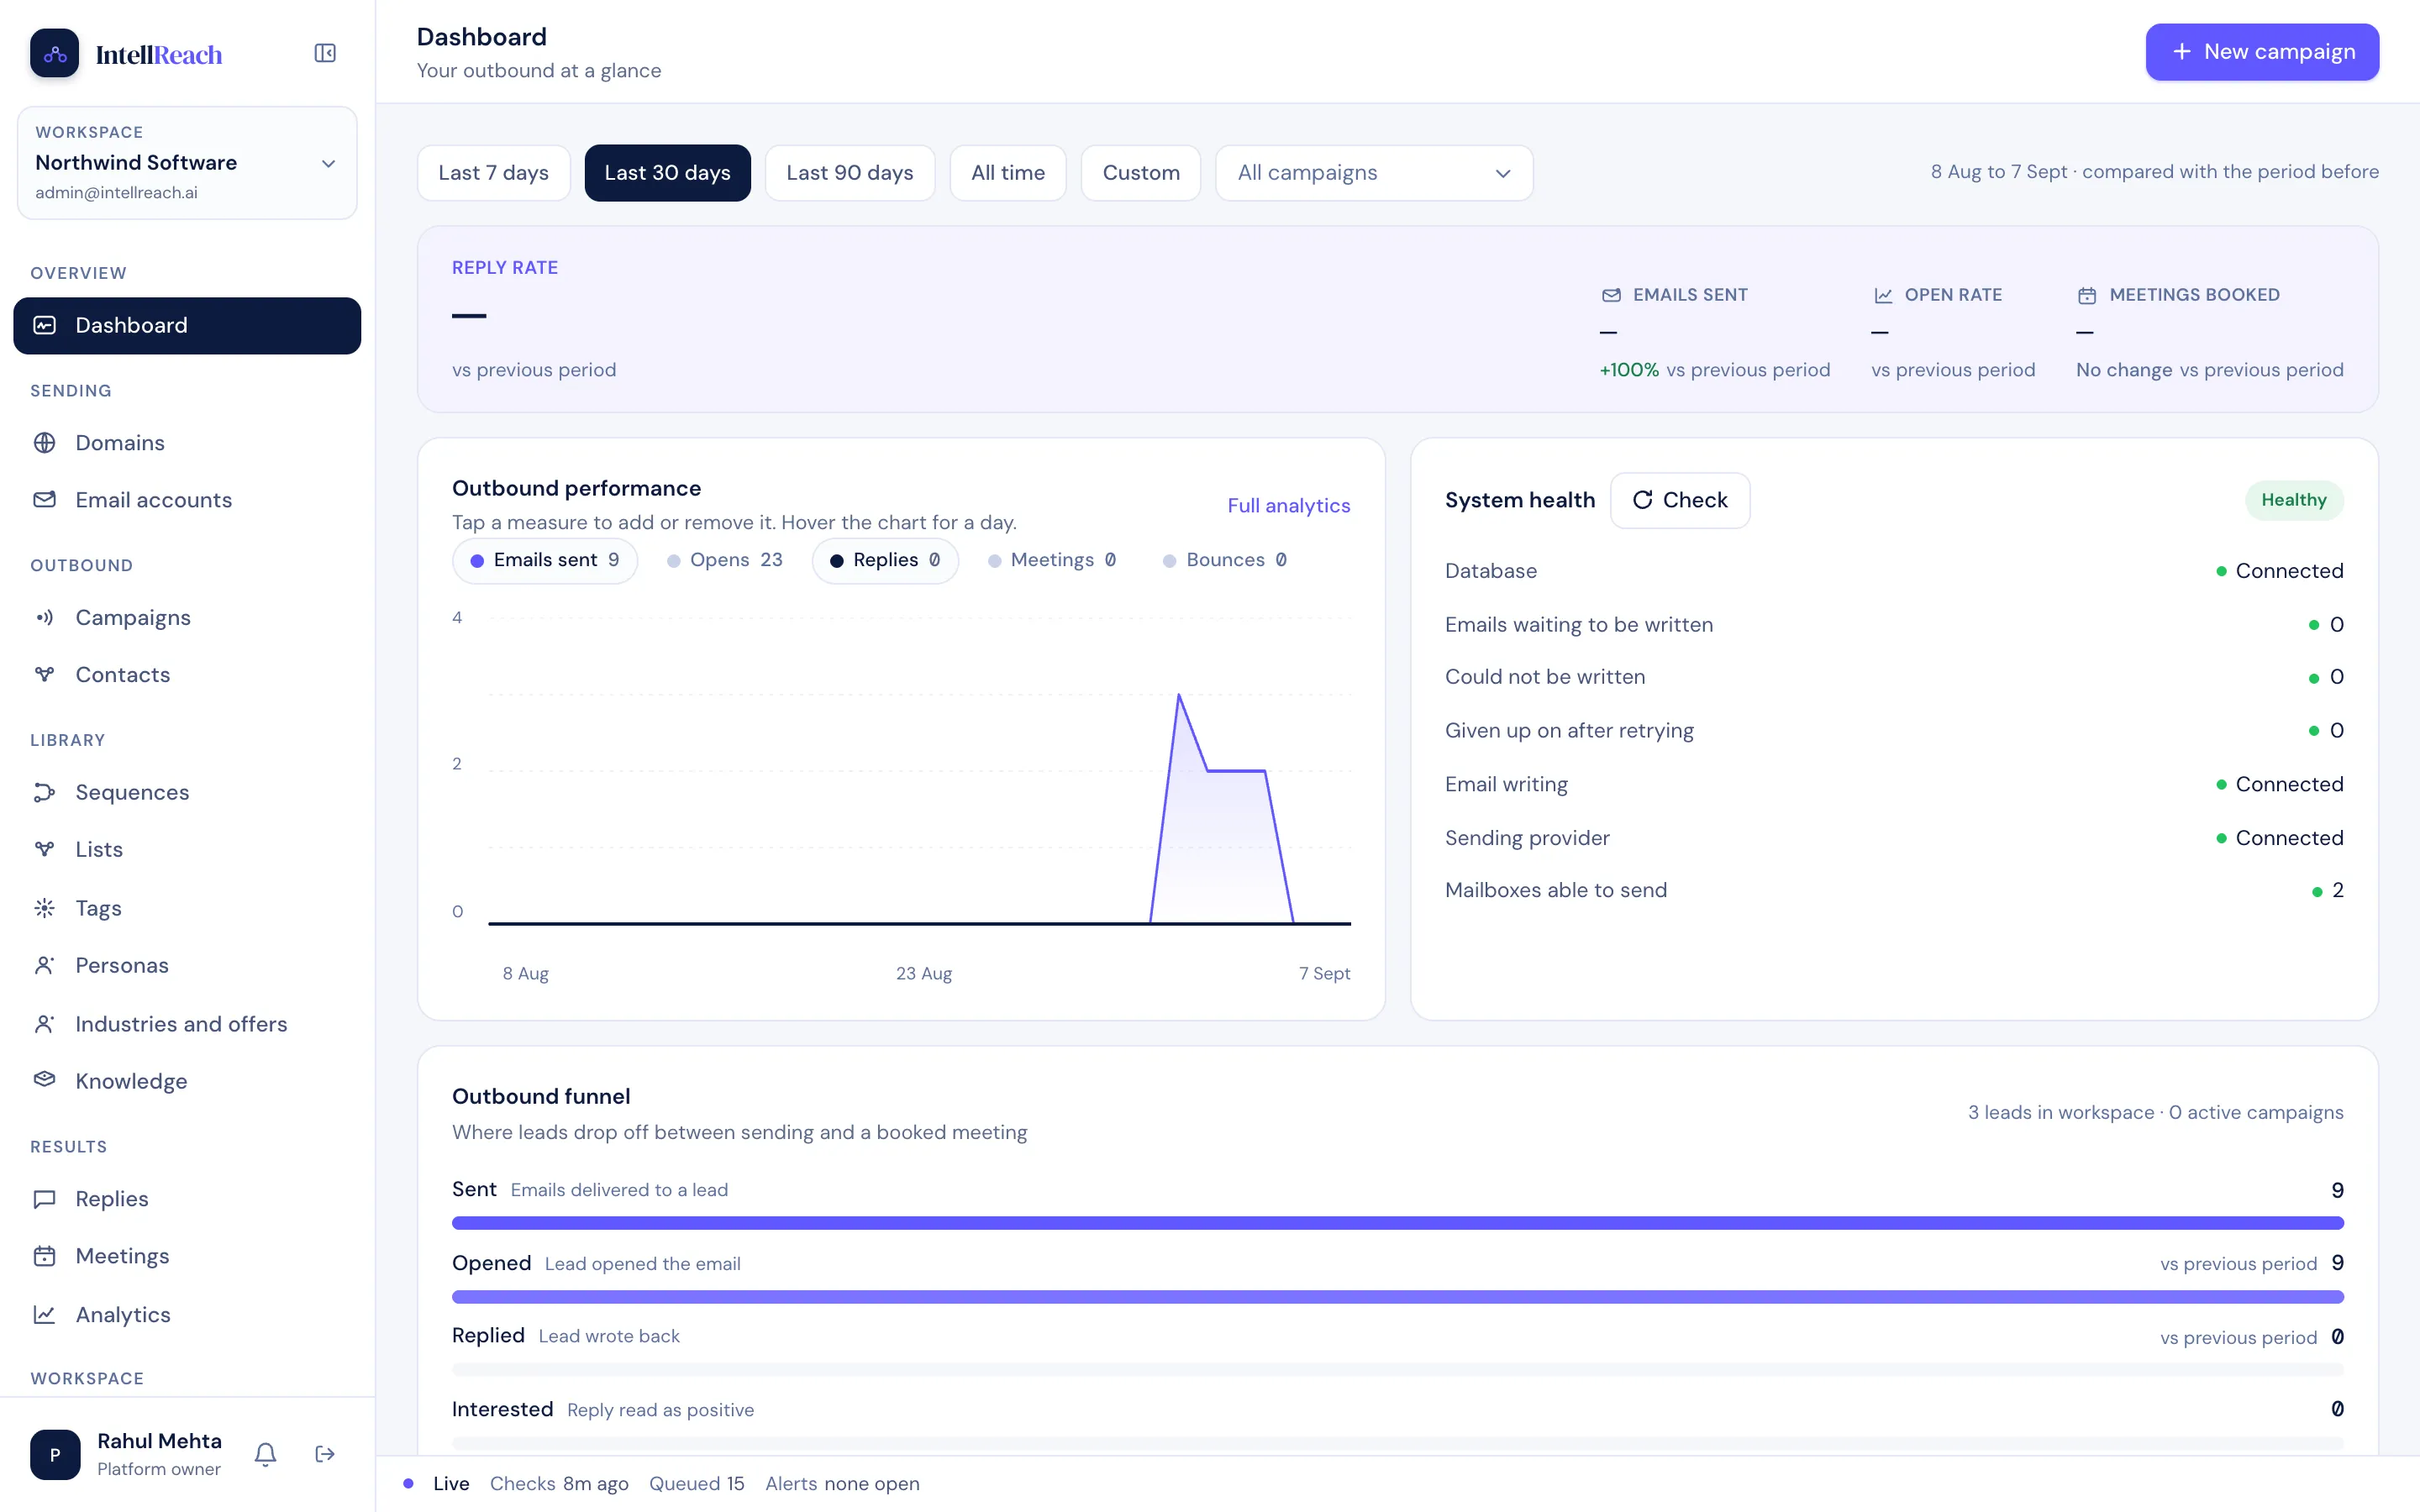Click the Meetings calendar icon in sidebar

coord(45,1256)
